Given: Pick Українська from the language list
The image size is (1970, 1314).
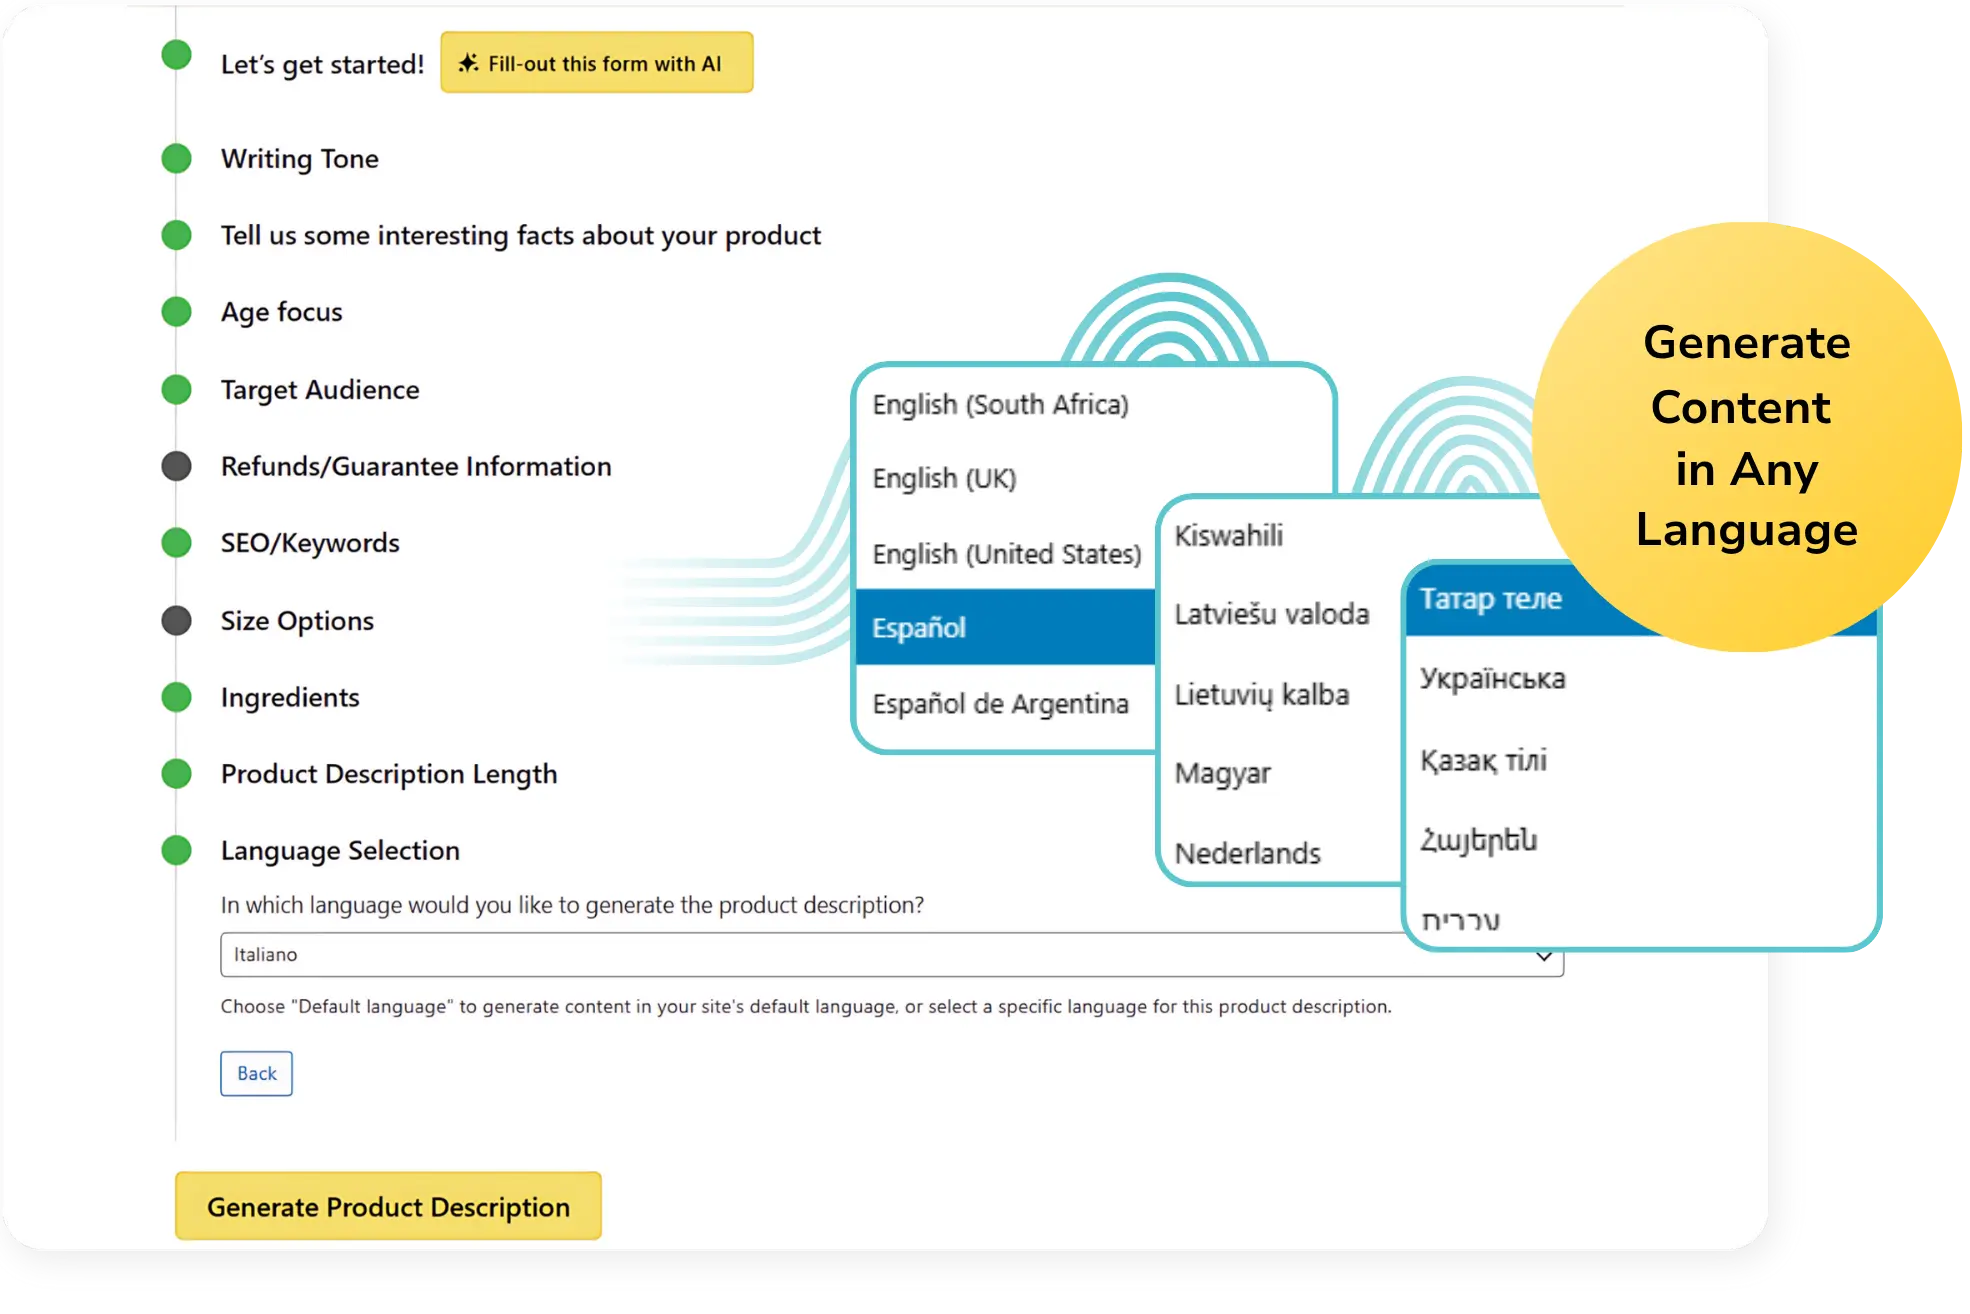Looking at the screenshot, I should pos(1493,679).
